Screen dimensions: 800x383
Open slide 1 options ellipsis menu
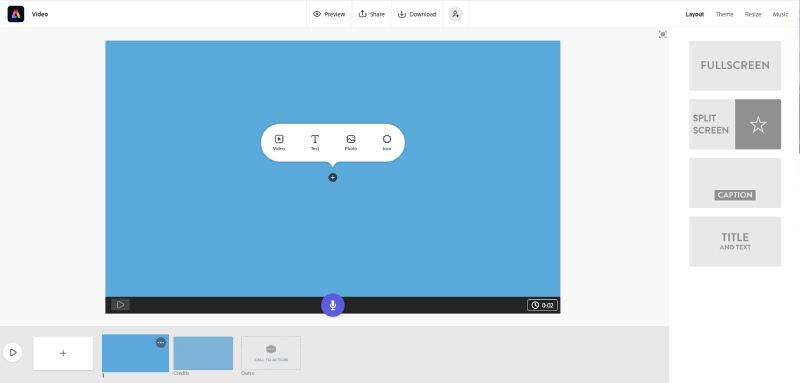[161, 343]
